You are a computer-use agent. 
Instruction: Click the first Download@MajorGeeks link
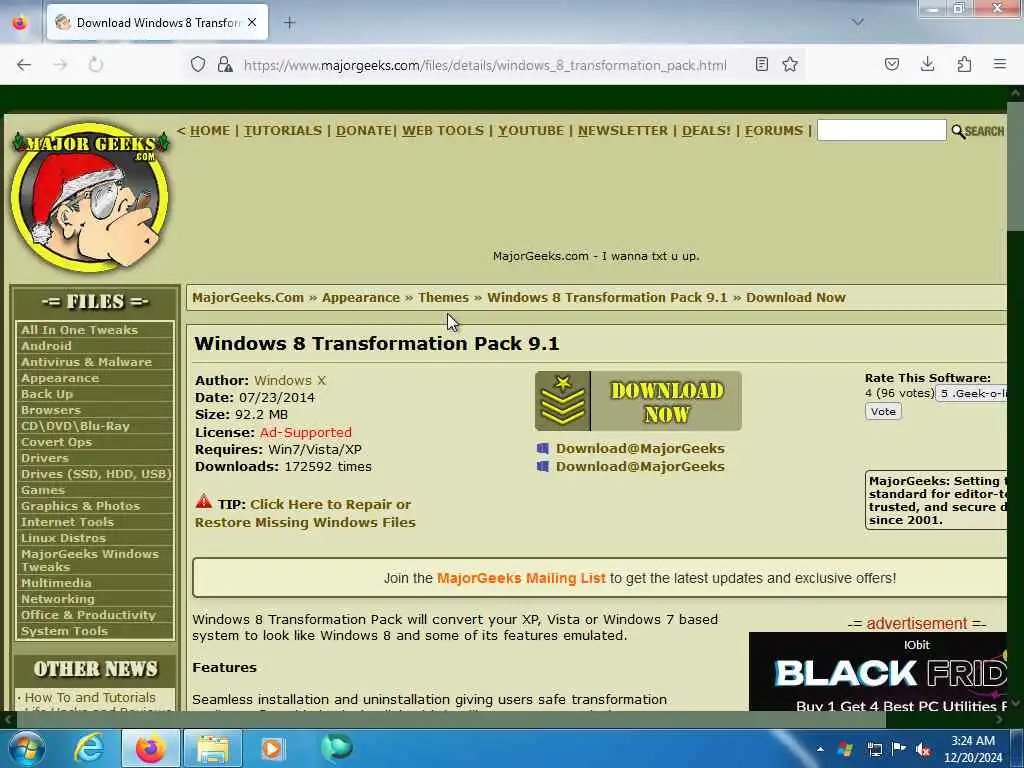tap(640, 449)
